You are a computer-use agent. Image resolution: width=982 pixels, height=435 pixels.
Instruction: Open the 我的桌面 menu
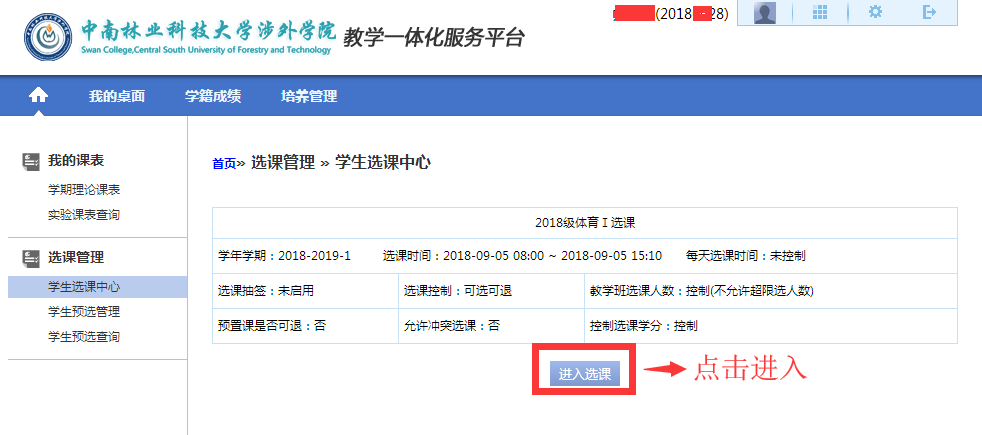pyautogui.click(x=116, y=96)
